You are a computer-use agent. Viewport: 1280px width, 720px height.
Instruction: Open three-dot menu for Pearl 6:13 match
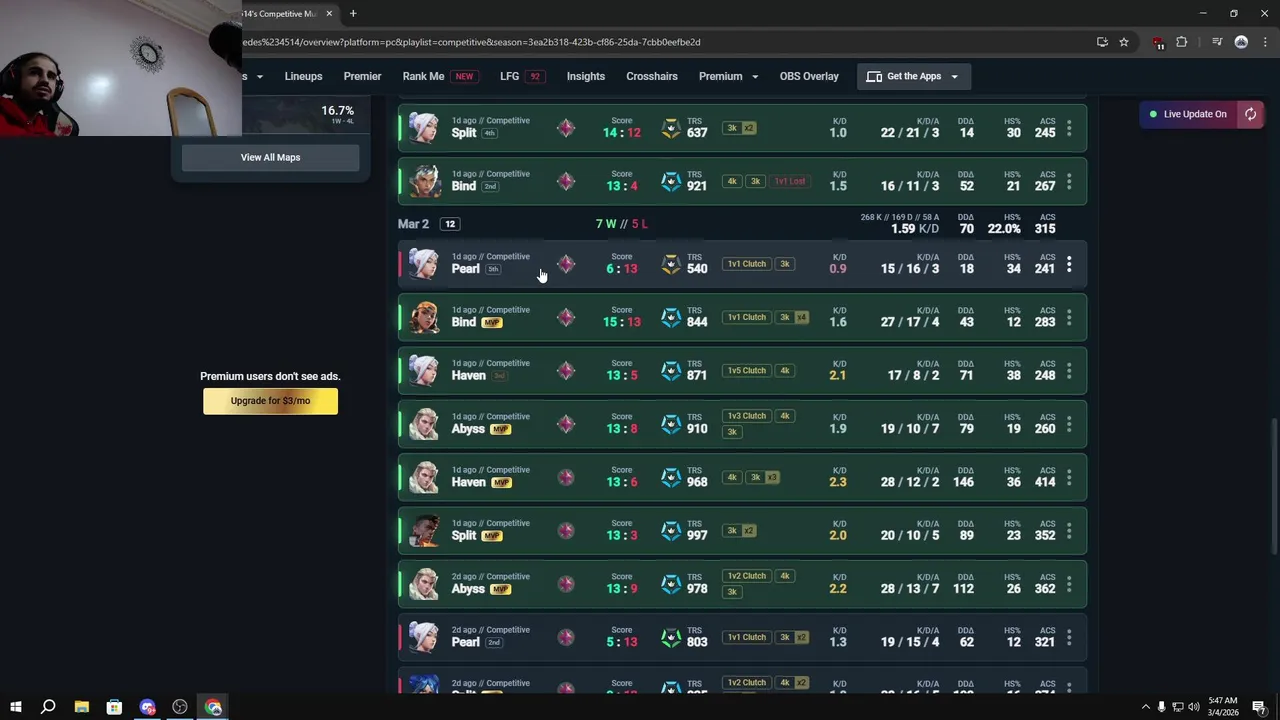1069,264
